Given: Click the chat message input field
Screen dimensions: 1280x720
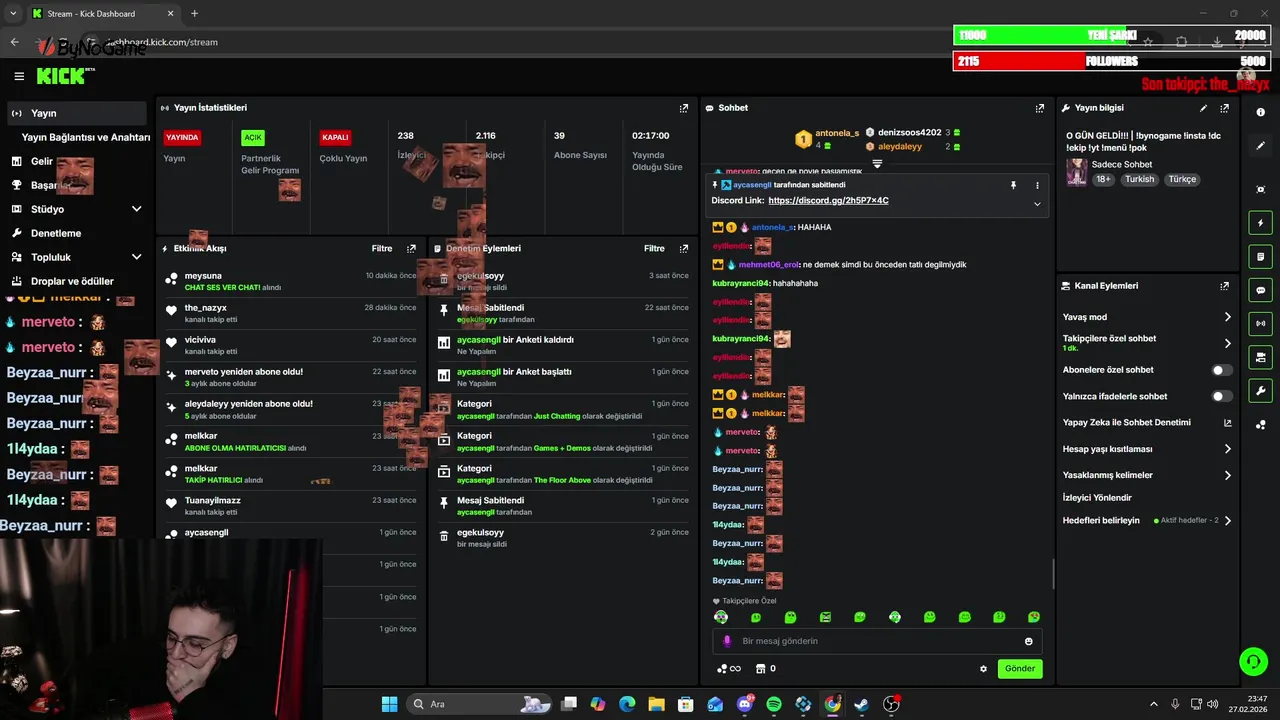Looking at the screenshot, I should click(877, 641).
